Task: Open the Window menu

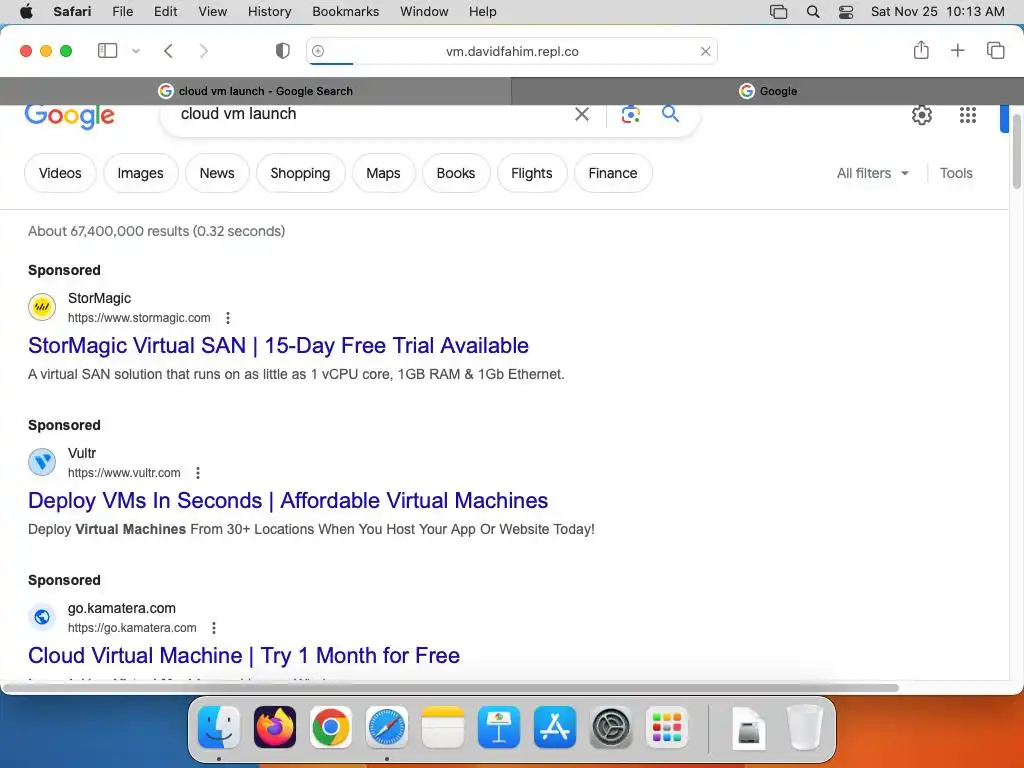Action: click(x=424, y=12)
